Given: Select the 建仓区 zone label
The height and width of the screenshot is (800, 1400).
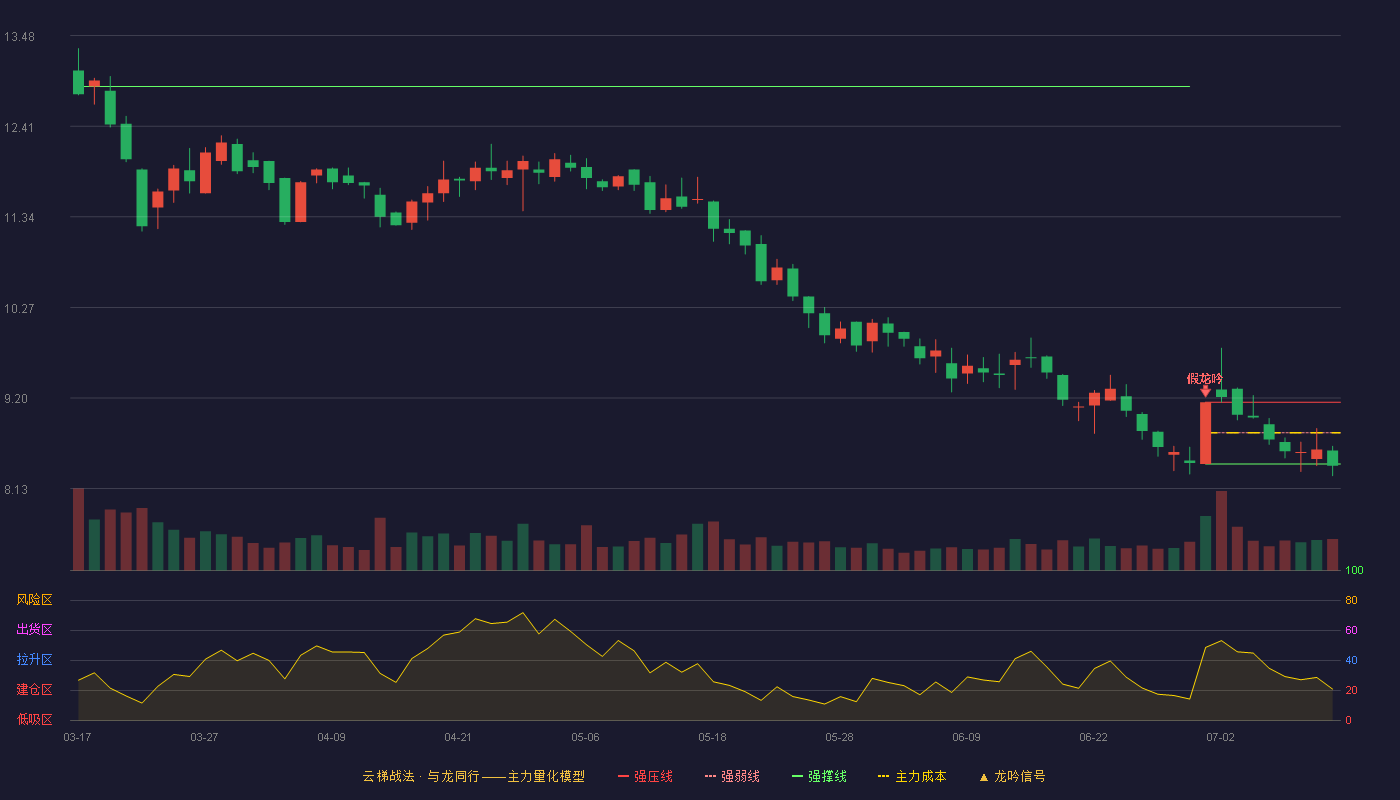Looking at the screenshot, I should (x=34, y=690).
